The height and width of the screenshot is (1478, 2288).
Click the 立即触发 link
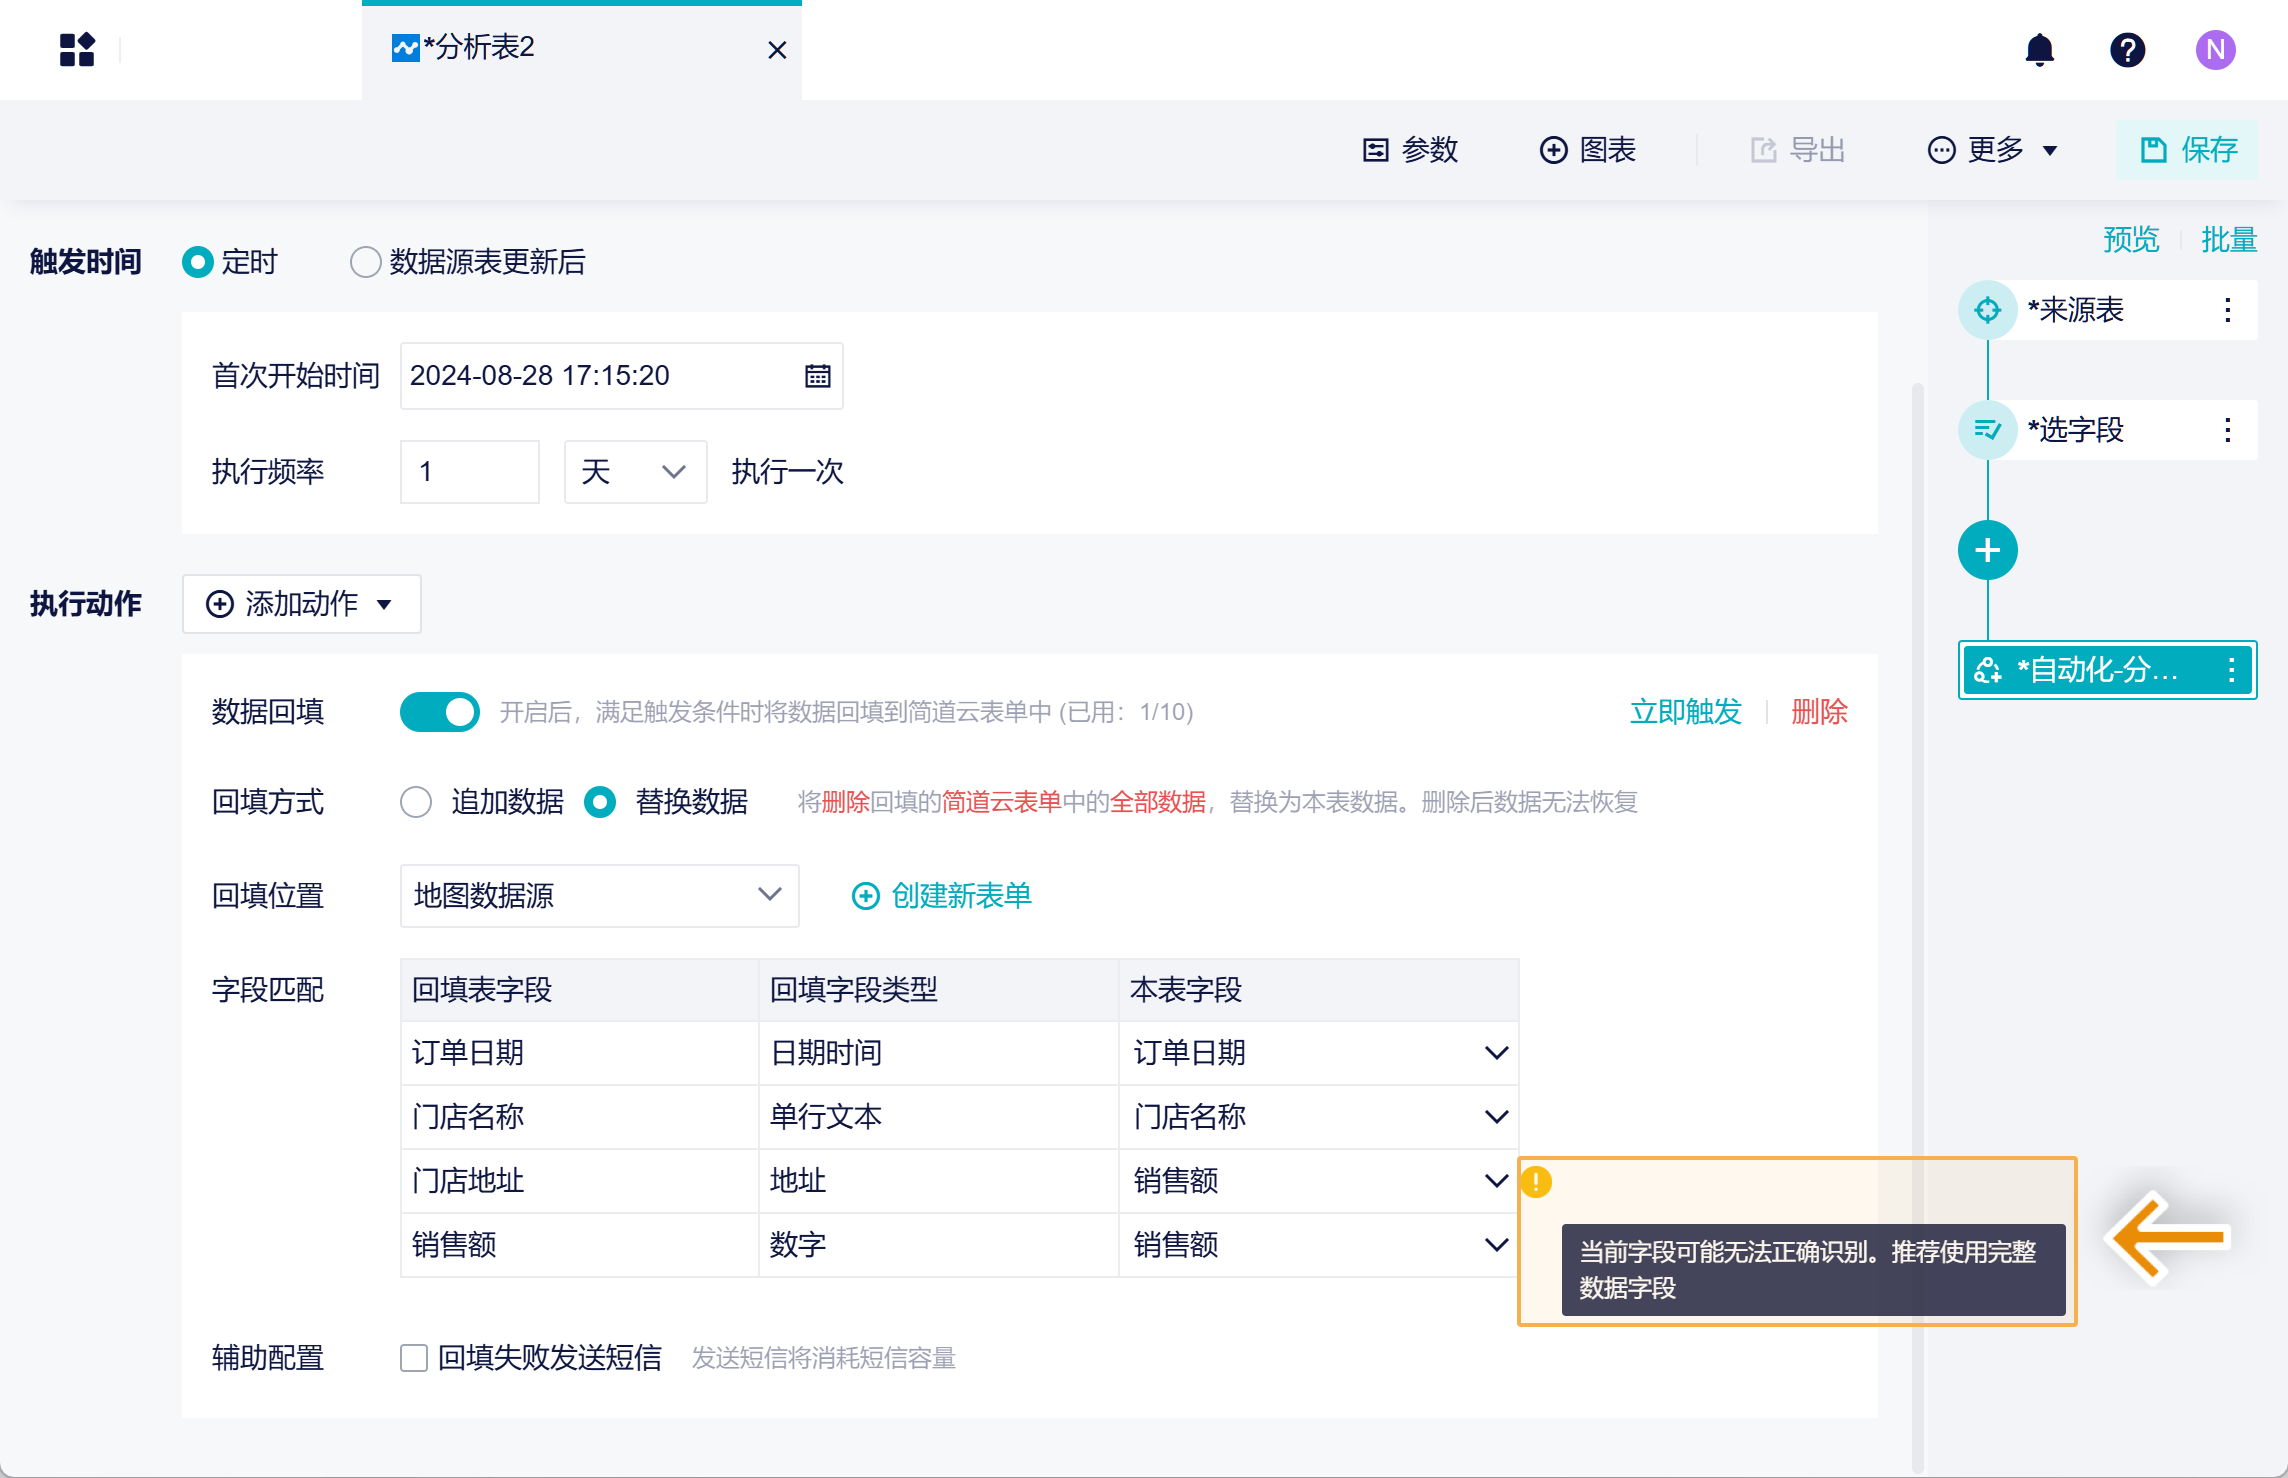1685,712
